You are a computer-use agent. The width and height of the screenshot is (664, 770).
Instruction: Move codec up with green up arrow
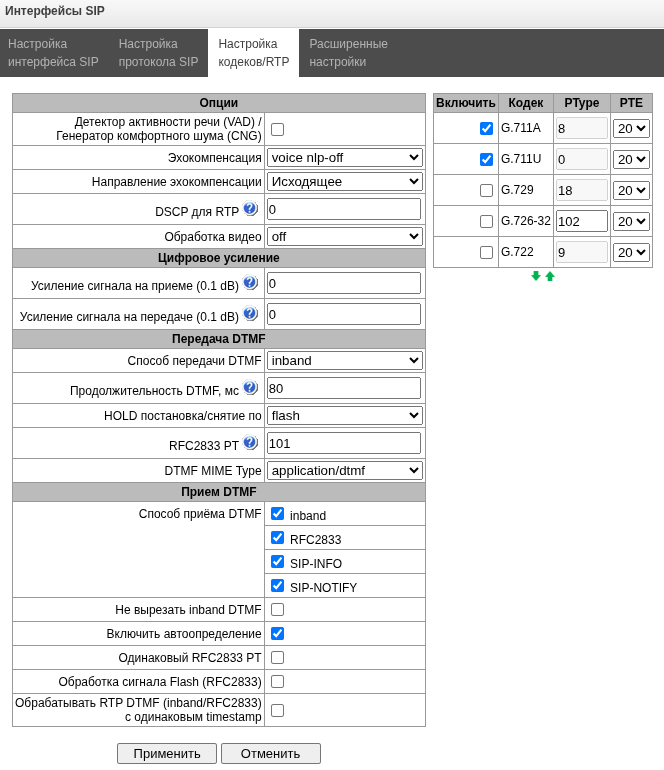pyautogui.click(x=550, y=276)
